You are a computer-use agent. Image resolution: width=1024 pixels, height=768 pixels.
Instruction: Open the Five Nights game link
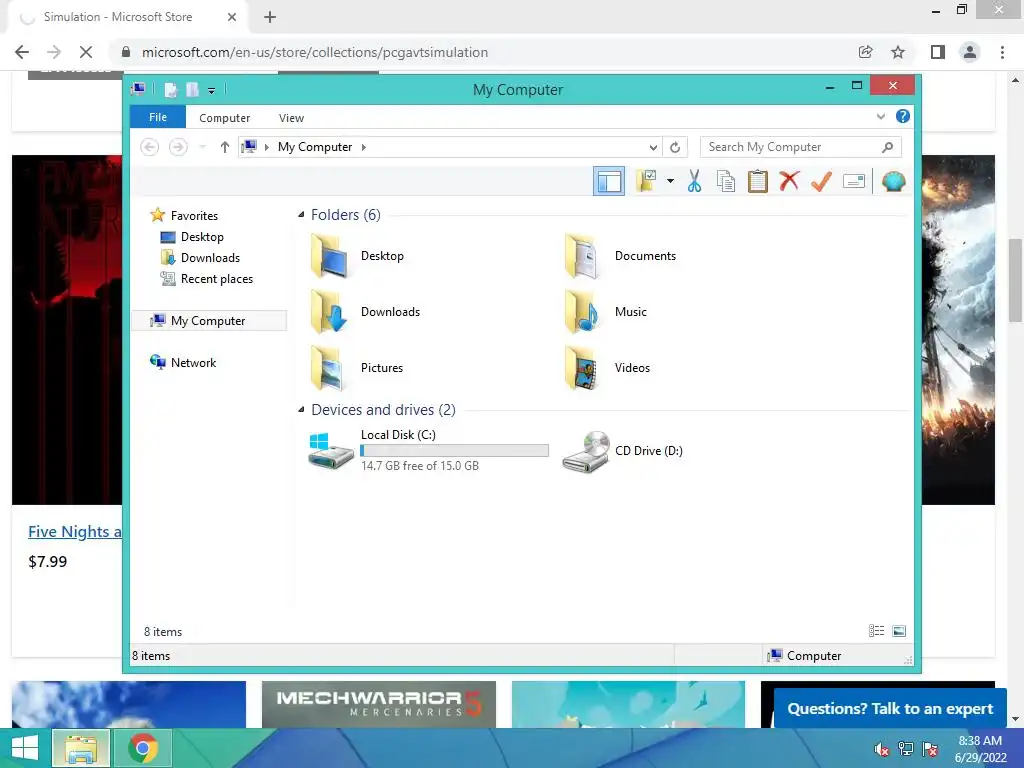(x=74, y=532)
